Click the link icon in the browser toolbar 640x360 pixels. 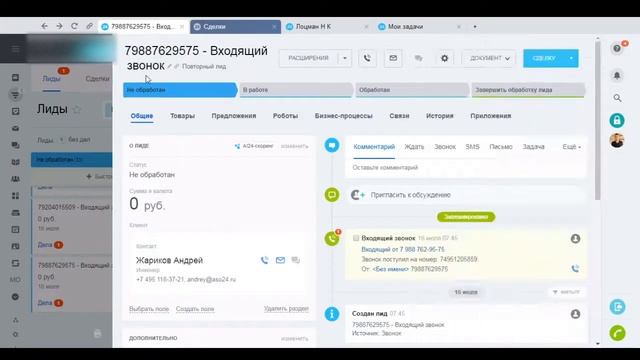pyautogui.click(x=89, y=26)
